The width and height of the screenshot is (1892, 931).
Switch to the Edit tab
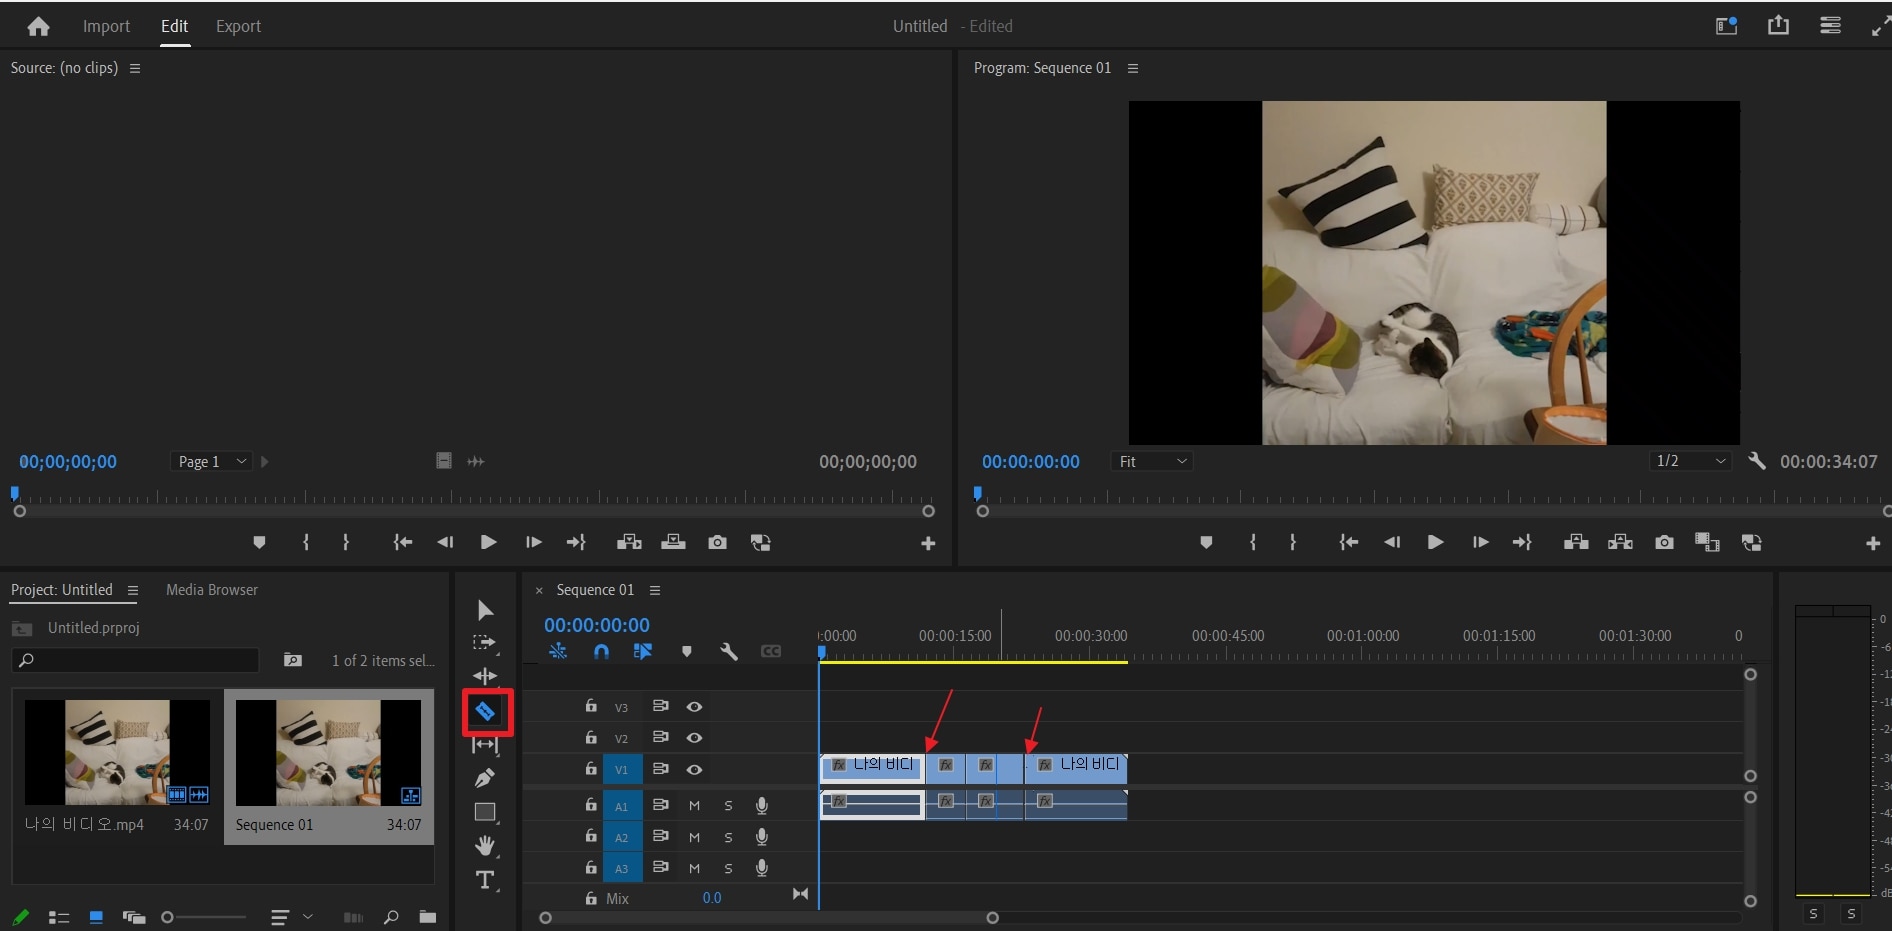174,26
